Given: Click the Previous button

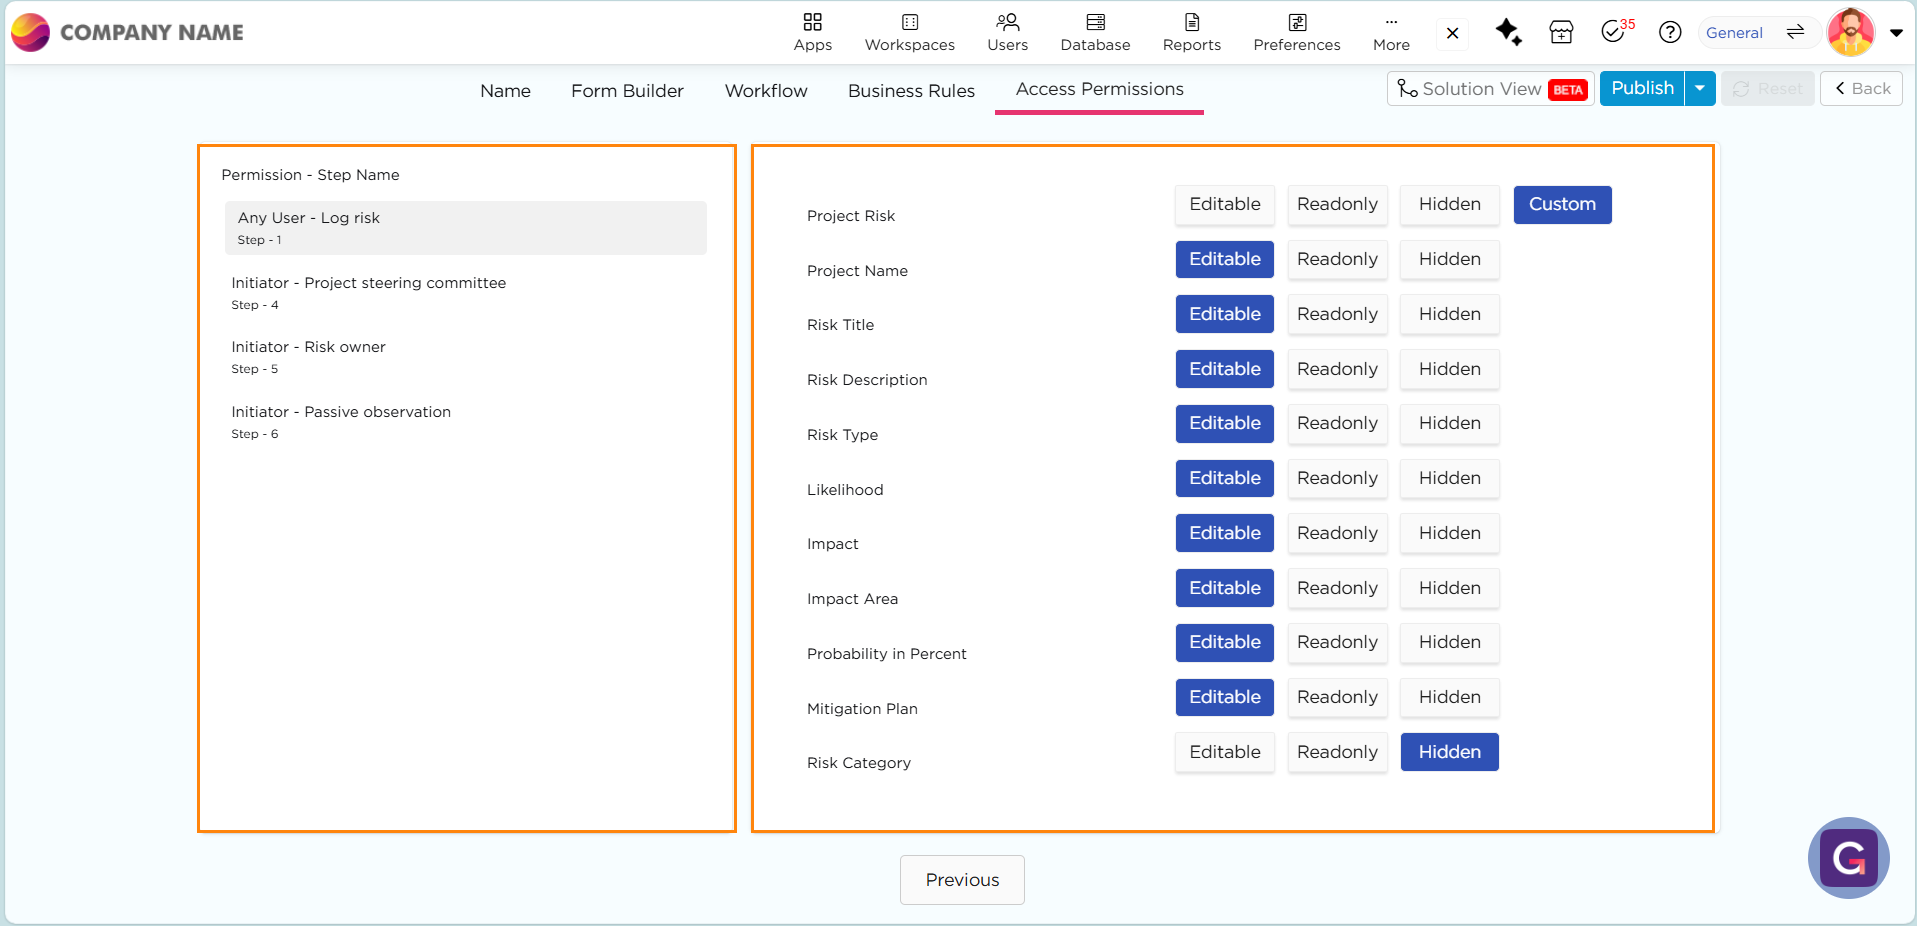Looking at the screenshot, I should pos(962,880).
